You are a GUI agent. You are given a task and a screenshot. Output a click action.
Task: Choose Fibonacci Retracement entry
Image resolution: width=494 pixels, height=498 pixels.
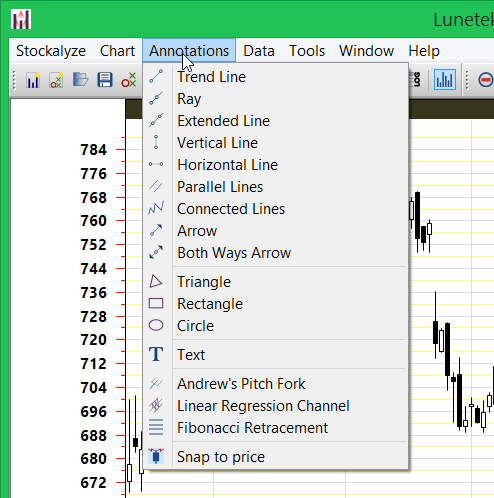[275, 428]
